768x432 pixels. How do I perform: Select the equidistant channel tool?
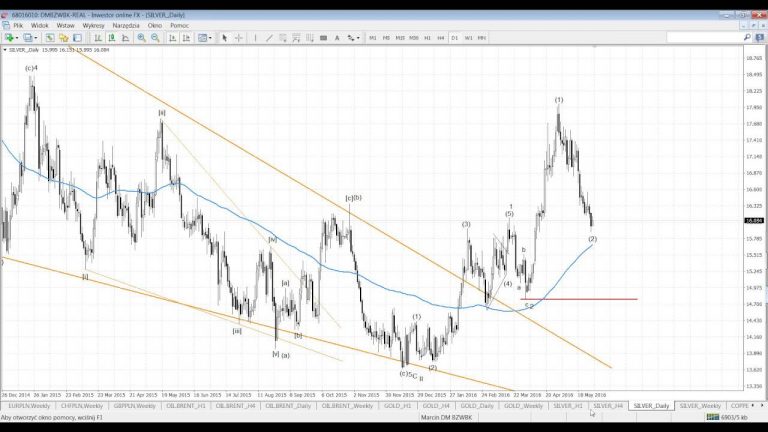pyautogui.click(x=283, y=38)
